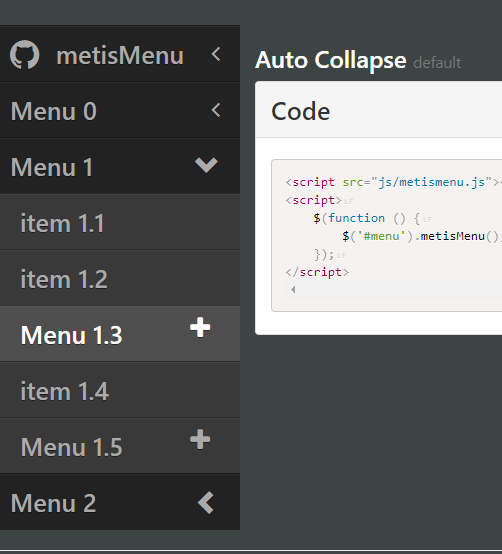Choose item 1.2 in the sidebar
Screen dimensions: 502x554
(120, 278)
